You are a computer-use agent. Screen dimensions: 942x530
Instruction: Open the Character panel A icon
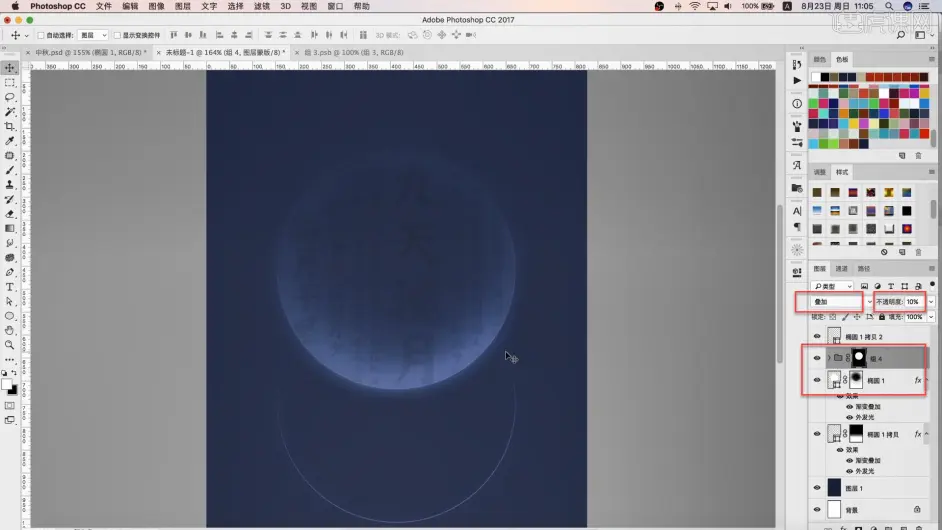pos(797,211)
